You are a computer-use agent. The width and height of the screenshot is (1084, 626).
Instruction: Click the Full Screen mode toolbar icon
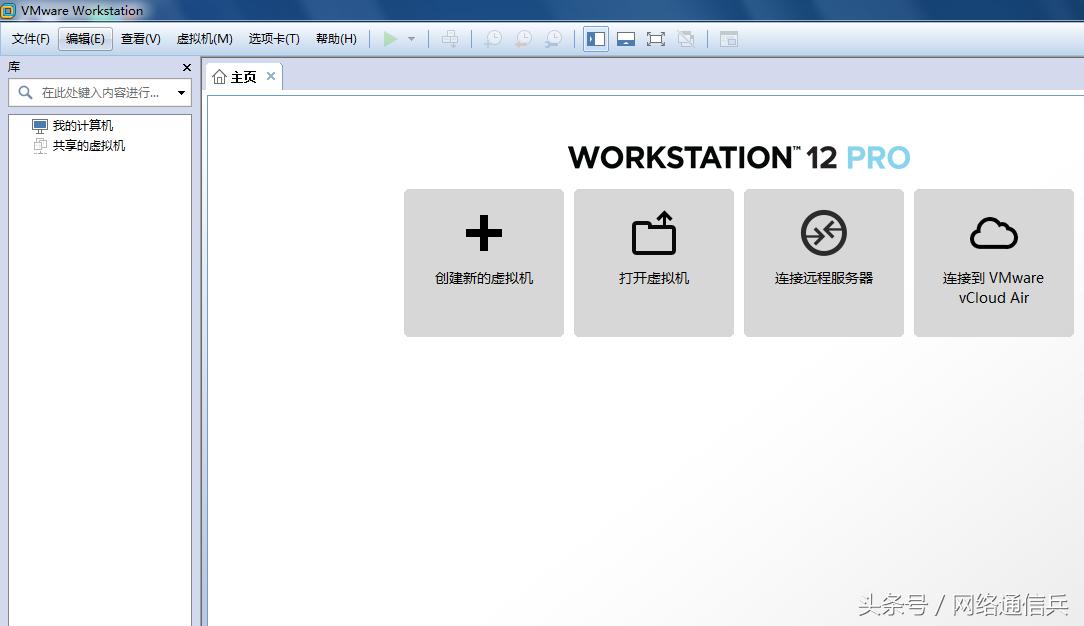(x=656, y=39)
